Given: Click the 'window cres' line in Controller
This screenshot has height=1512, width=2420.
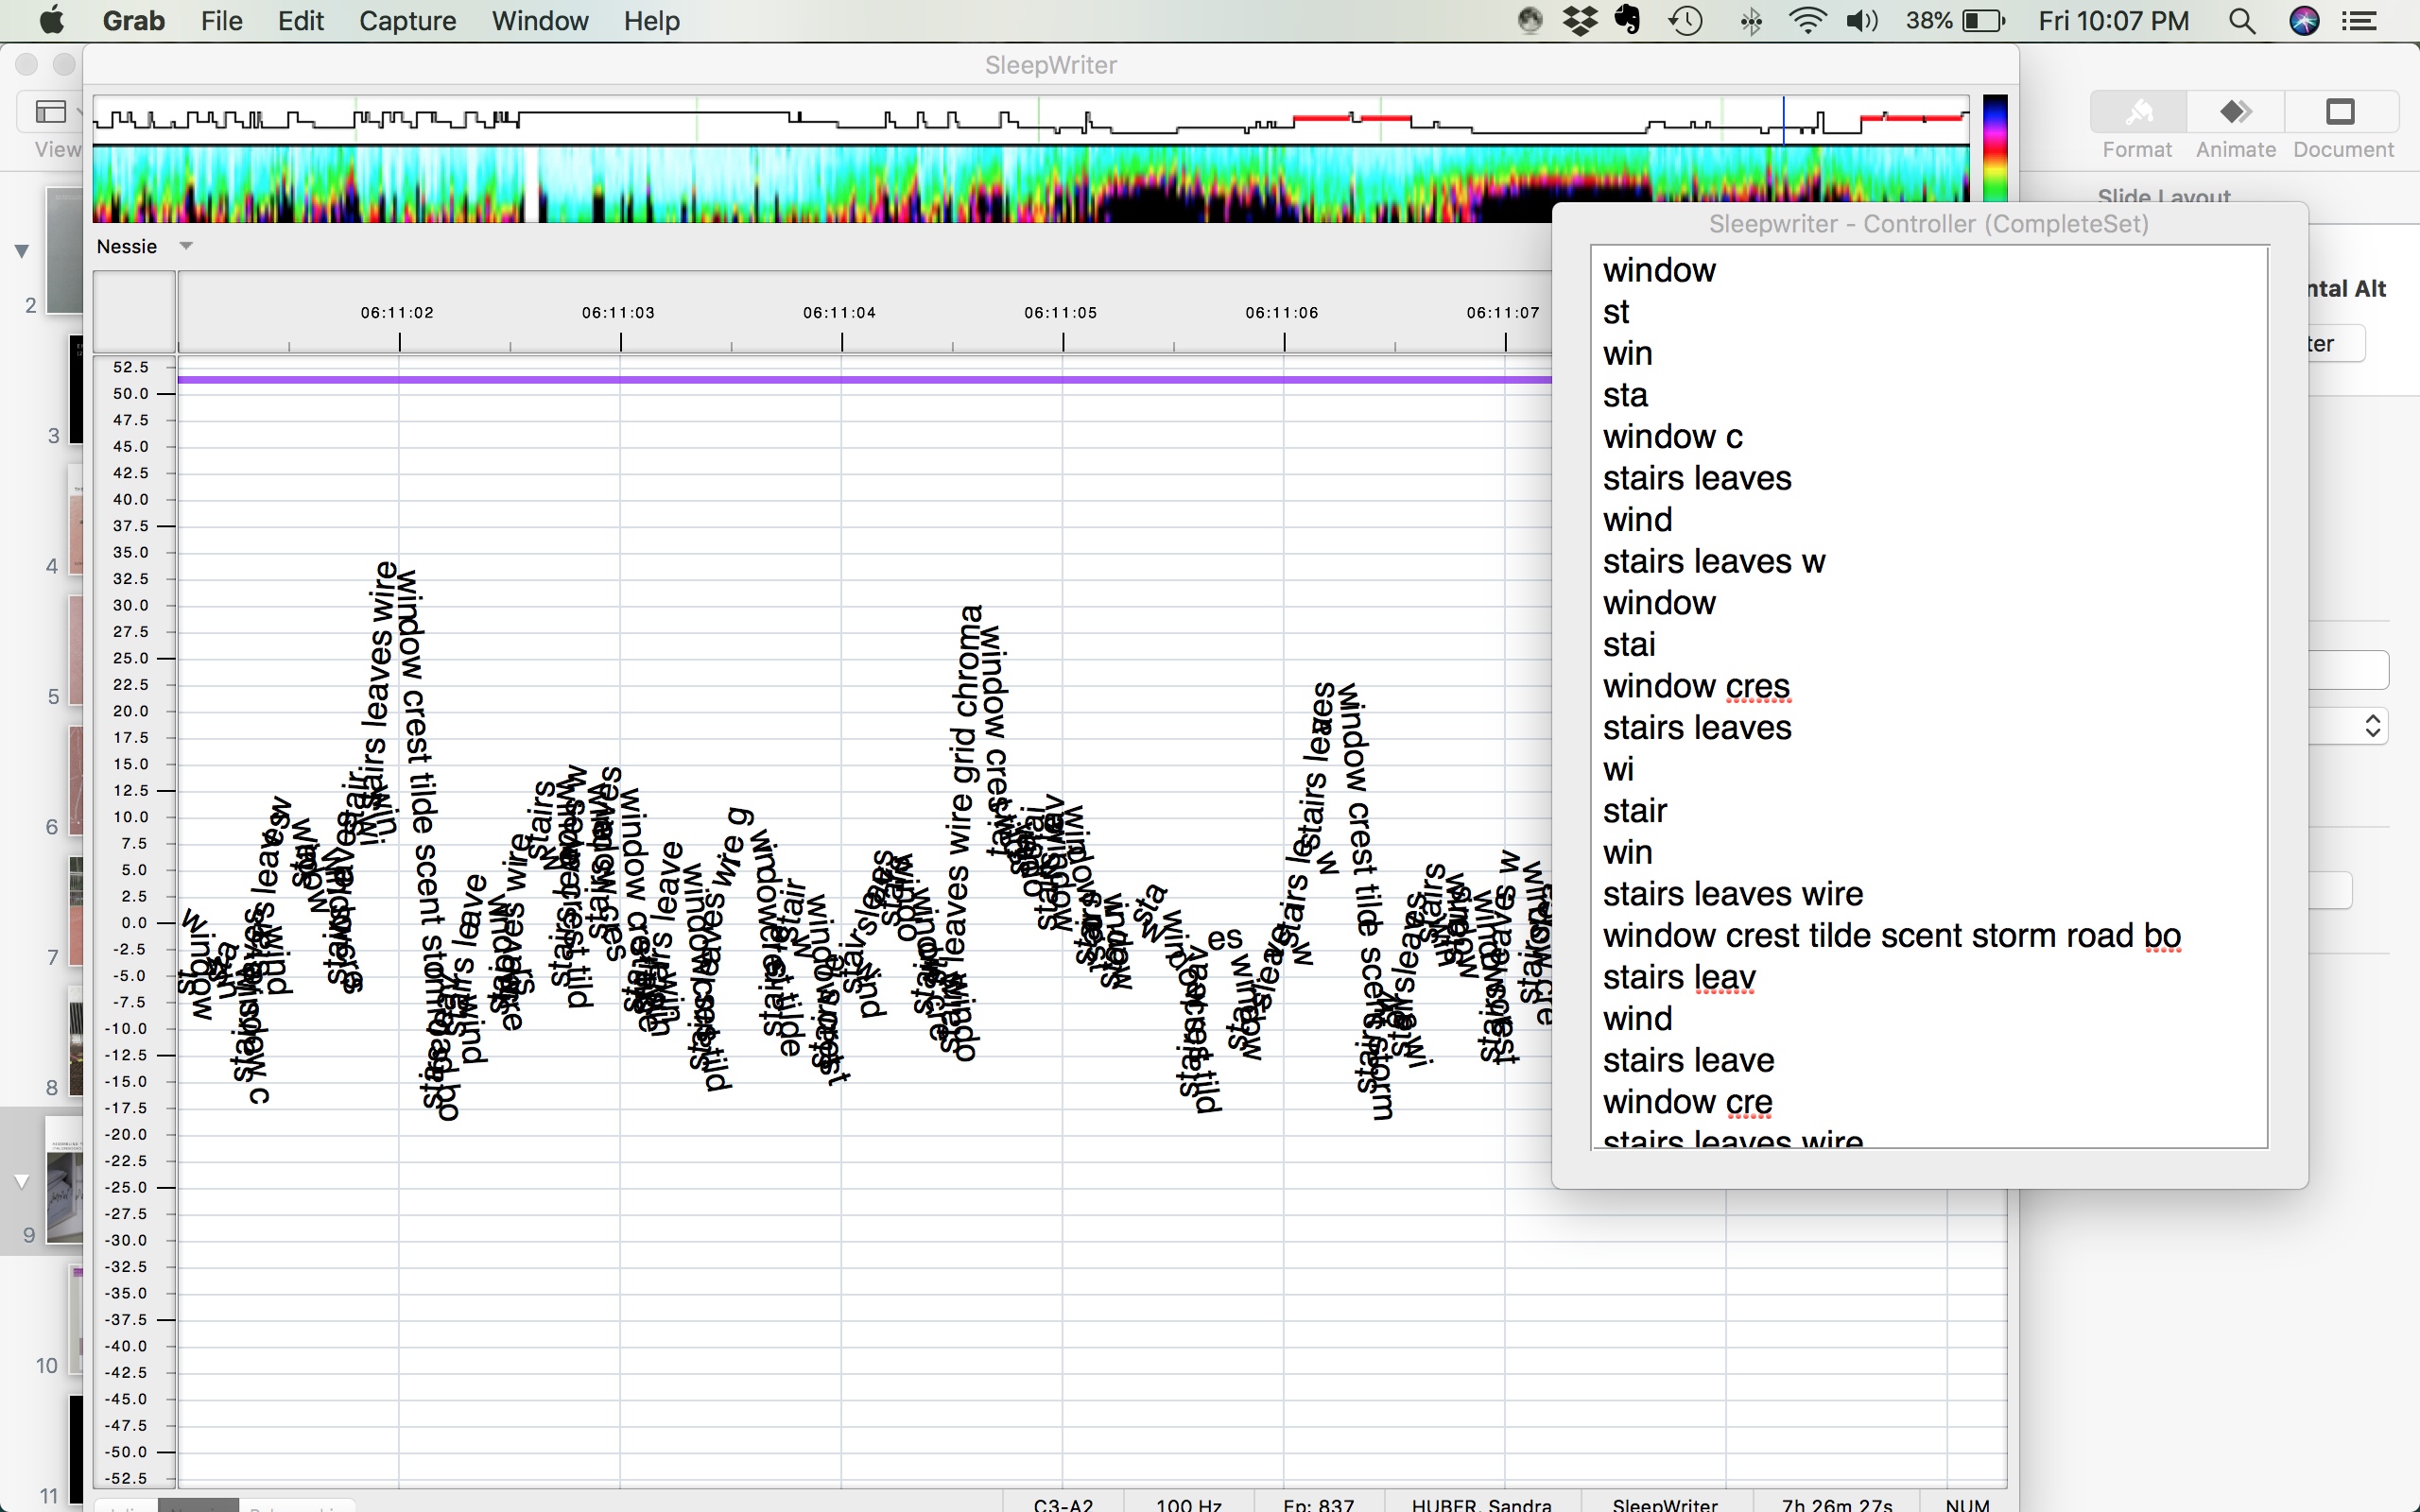Looking at the screenshot, I should coord(1696,686).
